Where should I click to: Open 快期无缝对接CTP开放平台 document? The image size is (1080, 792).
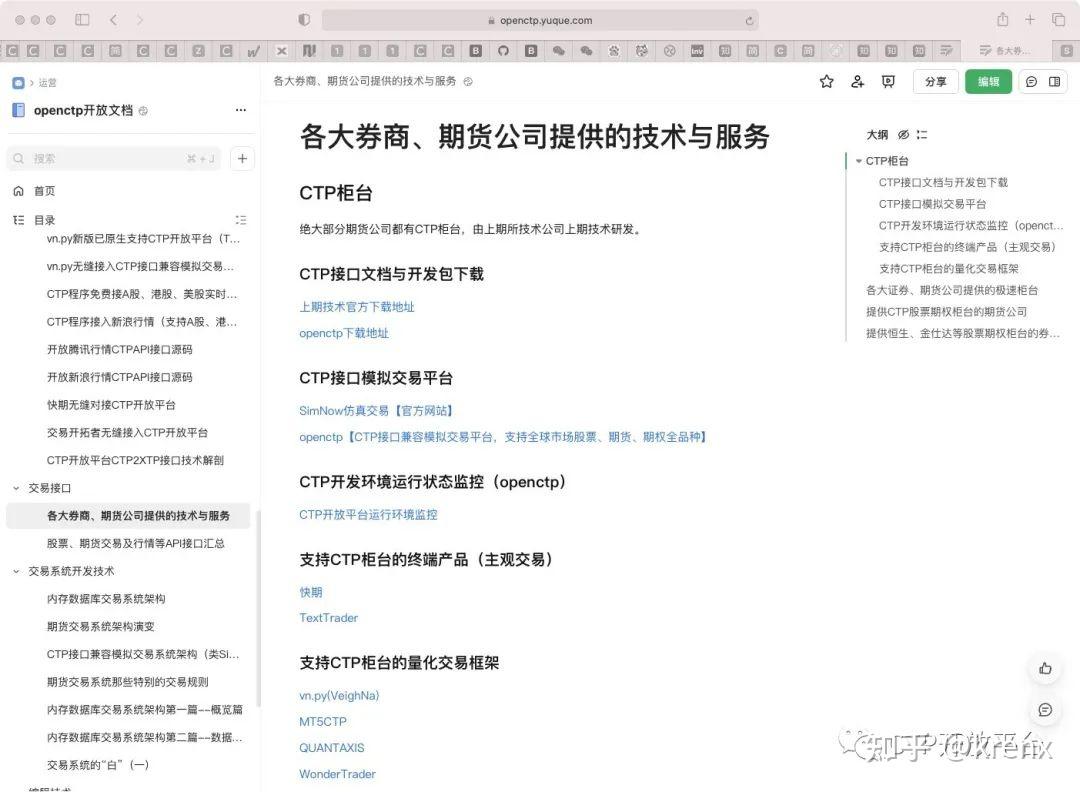click(x=111, y=404)
